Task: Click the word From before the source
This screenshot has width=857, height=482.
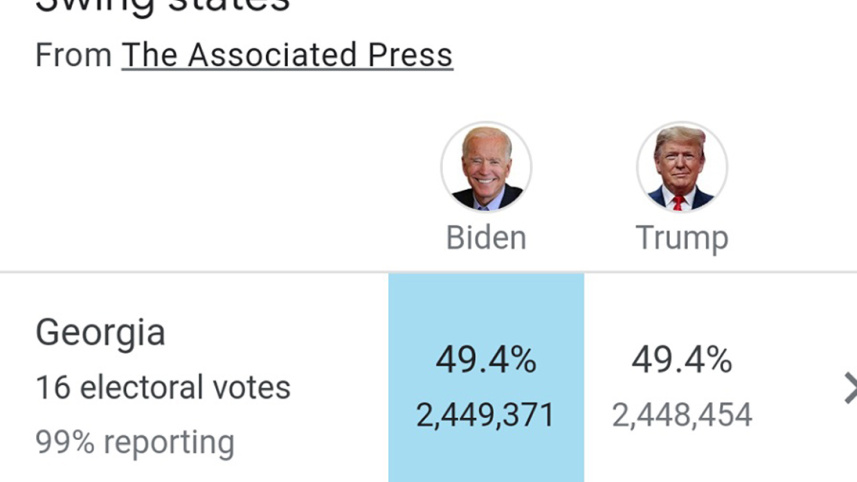Action: (73, 55)
